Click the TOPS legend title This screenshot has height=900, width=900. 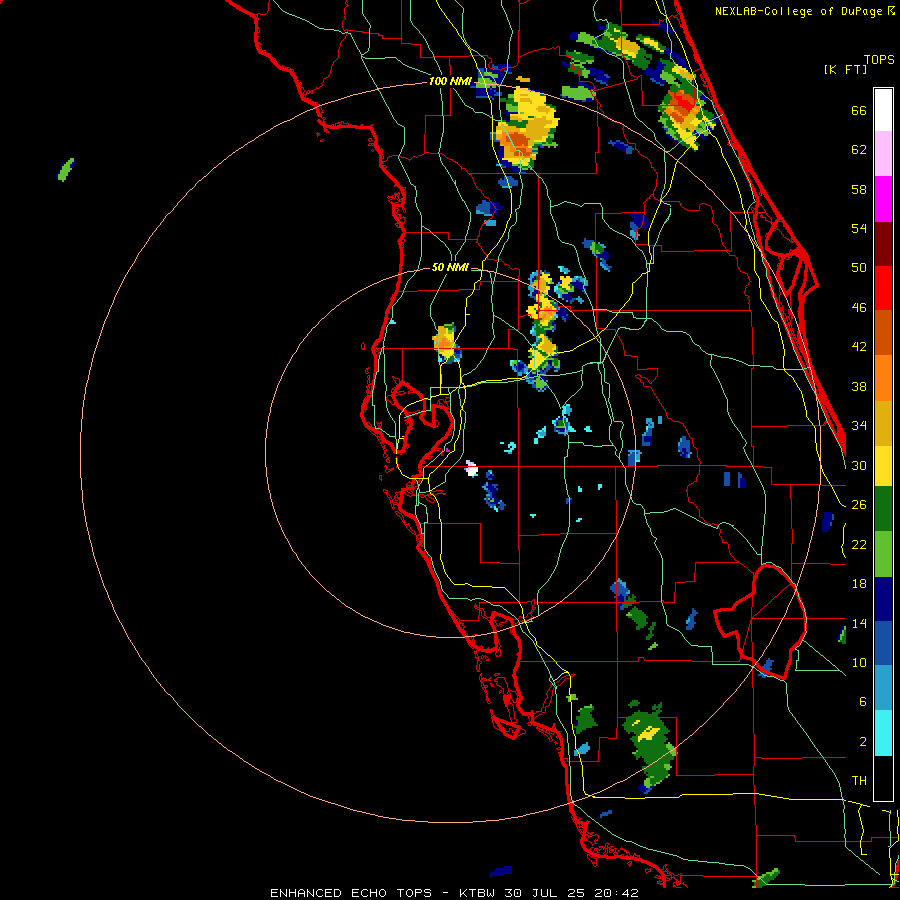[879, 59]
